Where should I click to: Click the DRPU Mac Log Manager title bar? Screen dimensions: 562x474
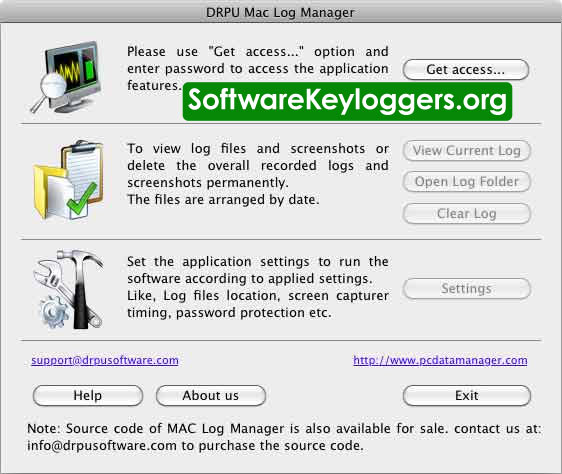coord(281,12)
